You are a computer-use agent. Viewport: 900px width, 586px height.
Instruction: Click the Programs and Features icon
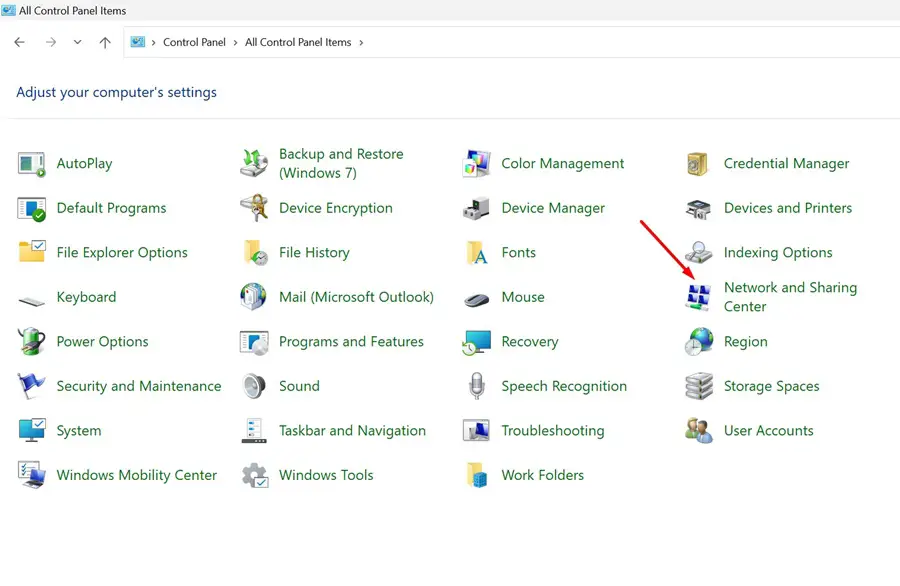(x=254, y=343)
